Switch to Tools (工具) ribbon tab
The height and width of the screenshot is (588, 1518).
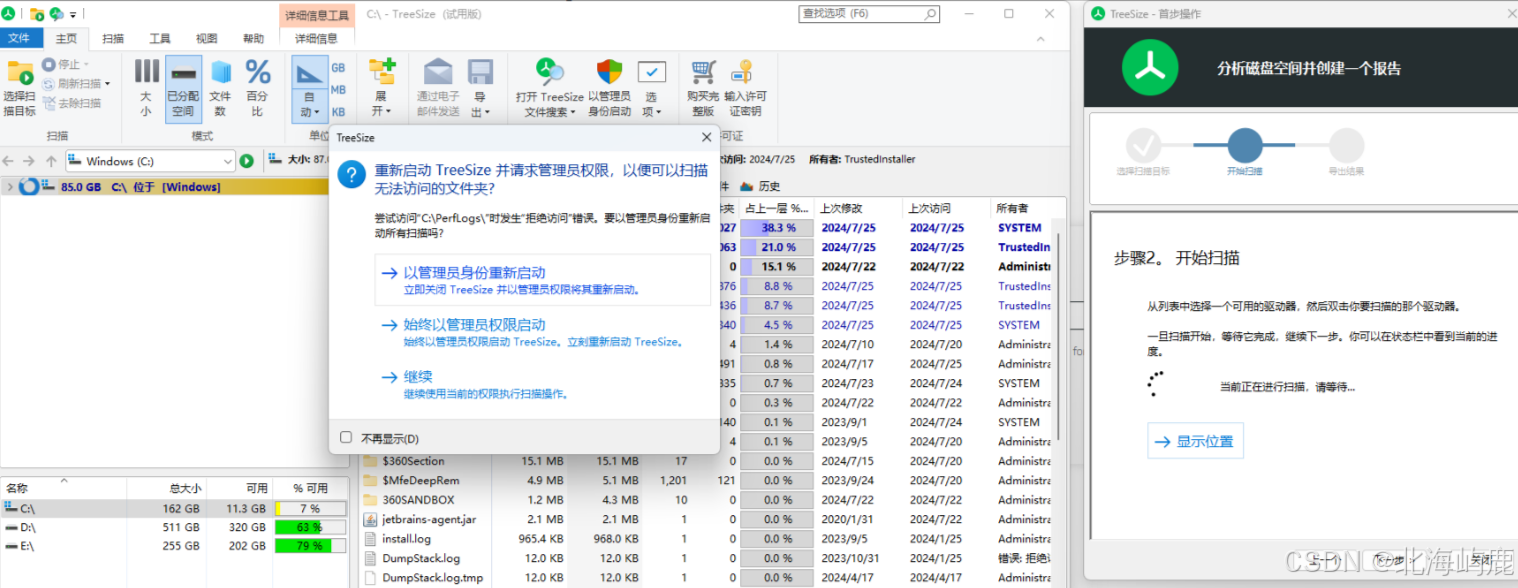point(160,39)
